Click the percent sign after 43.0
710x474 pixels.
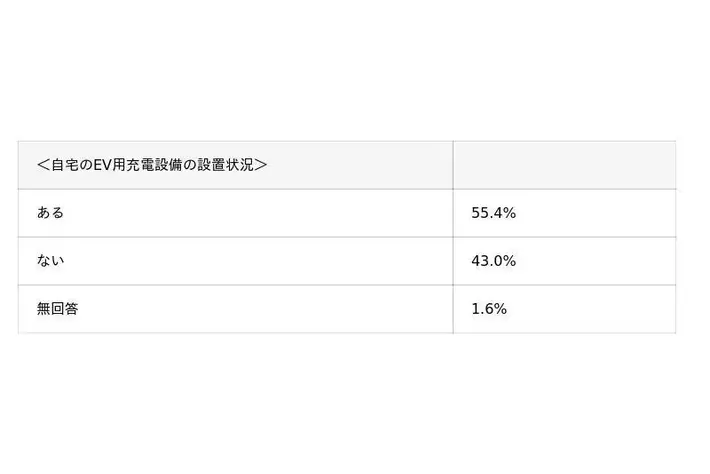(510, 261)
